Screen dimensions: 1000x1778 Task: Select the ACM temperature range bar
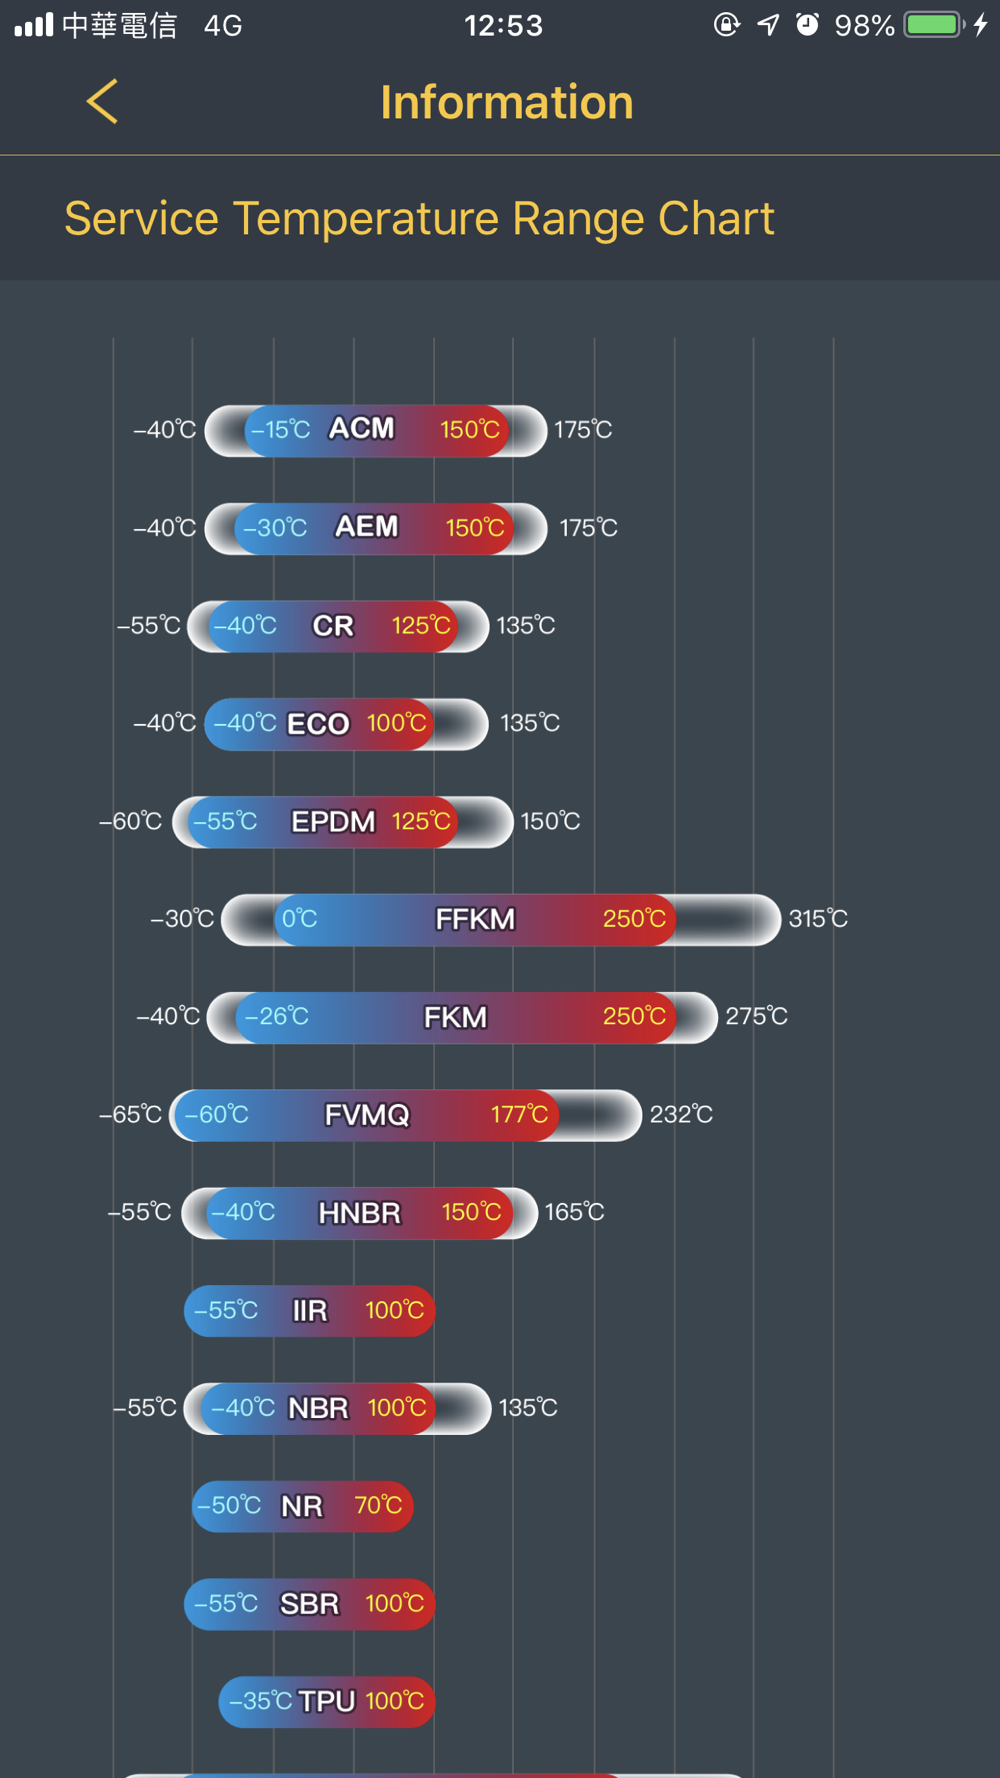point(375,430)
